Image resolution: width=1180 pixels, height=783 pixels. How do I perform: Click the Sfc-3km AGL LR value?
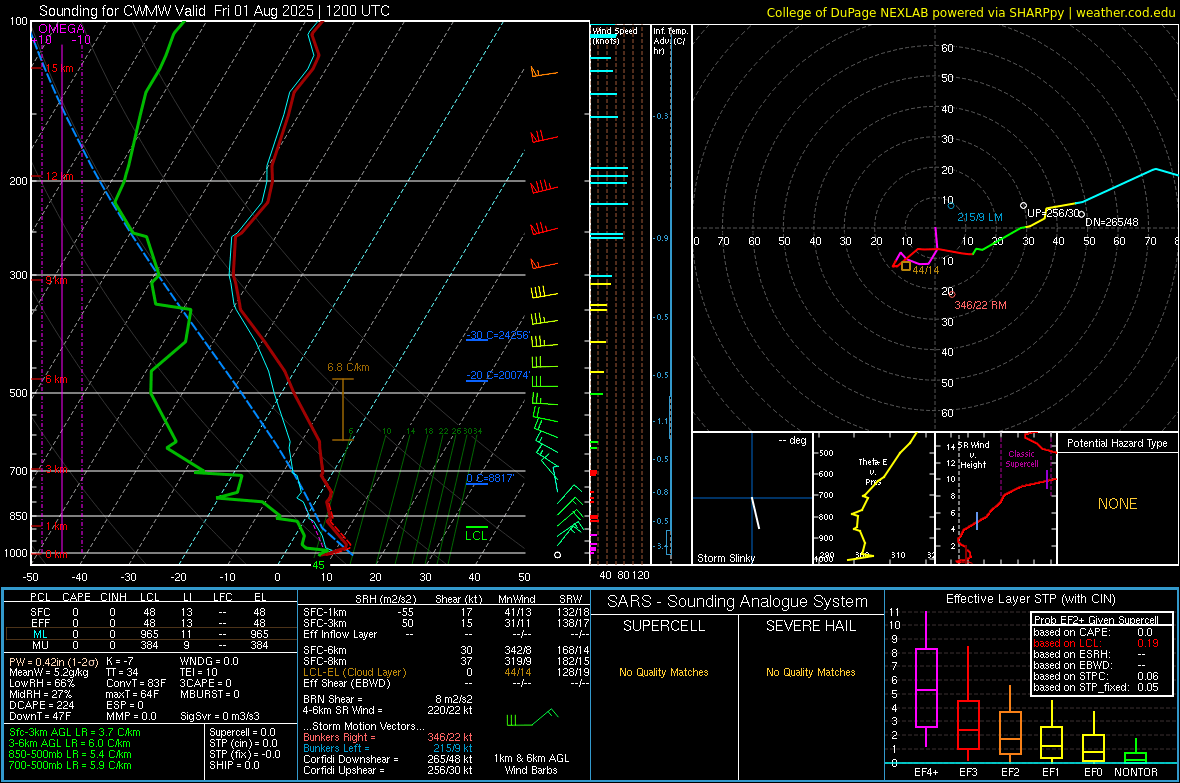click(x=75, y=732)
